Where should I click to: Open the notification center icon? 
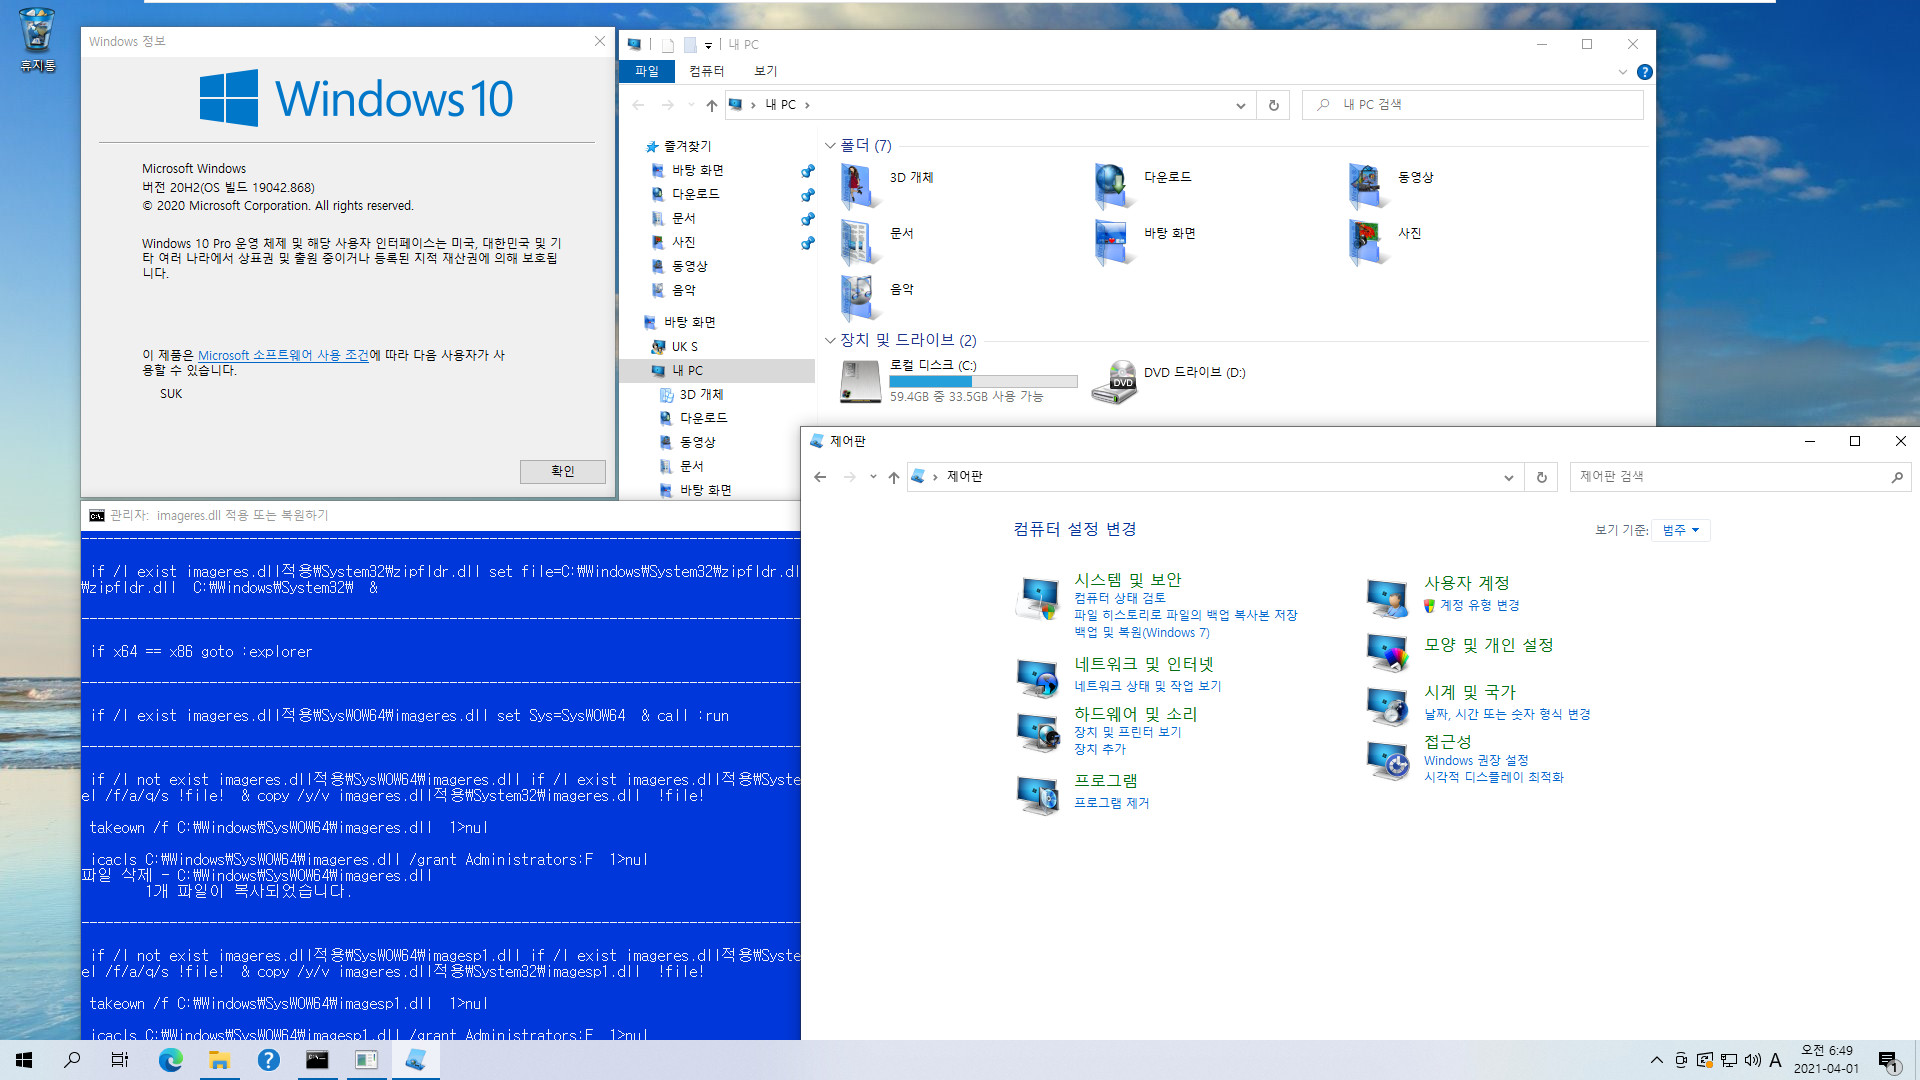[x=1888, y=1060]
